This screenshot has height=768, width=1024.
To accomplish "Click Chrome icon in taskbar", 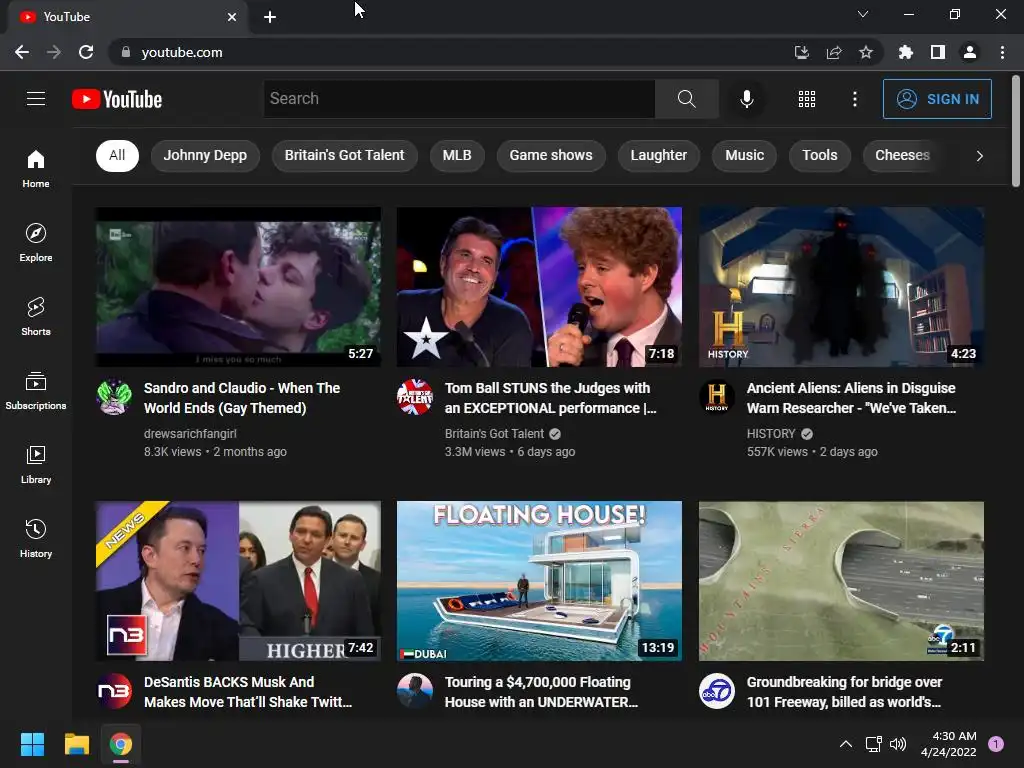I will [121, 744].
